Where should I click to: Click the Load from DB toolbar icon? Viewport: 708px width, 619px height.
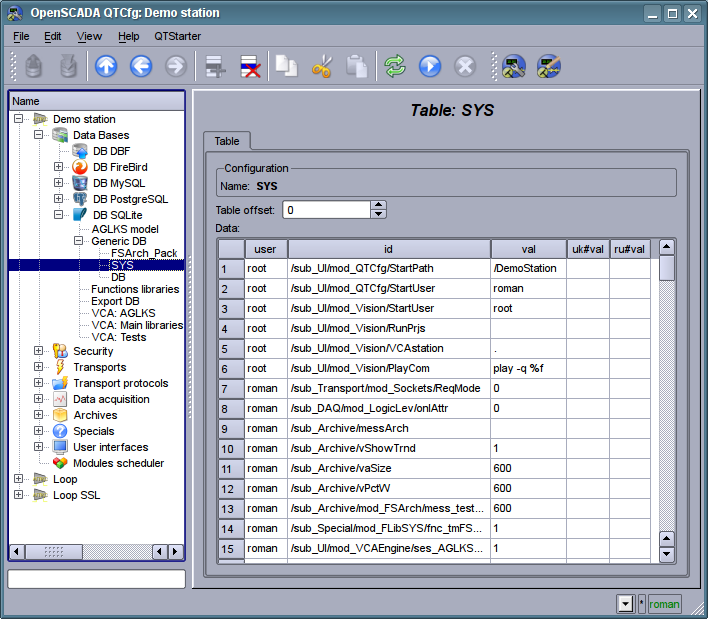33,66
